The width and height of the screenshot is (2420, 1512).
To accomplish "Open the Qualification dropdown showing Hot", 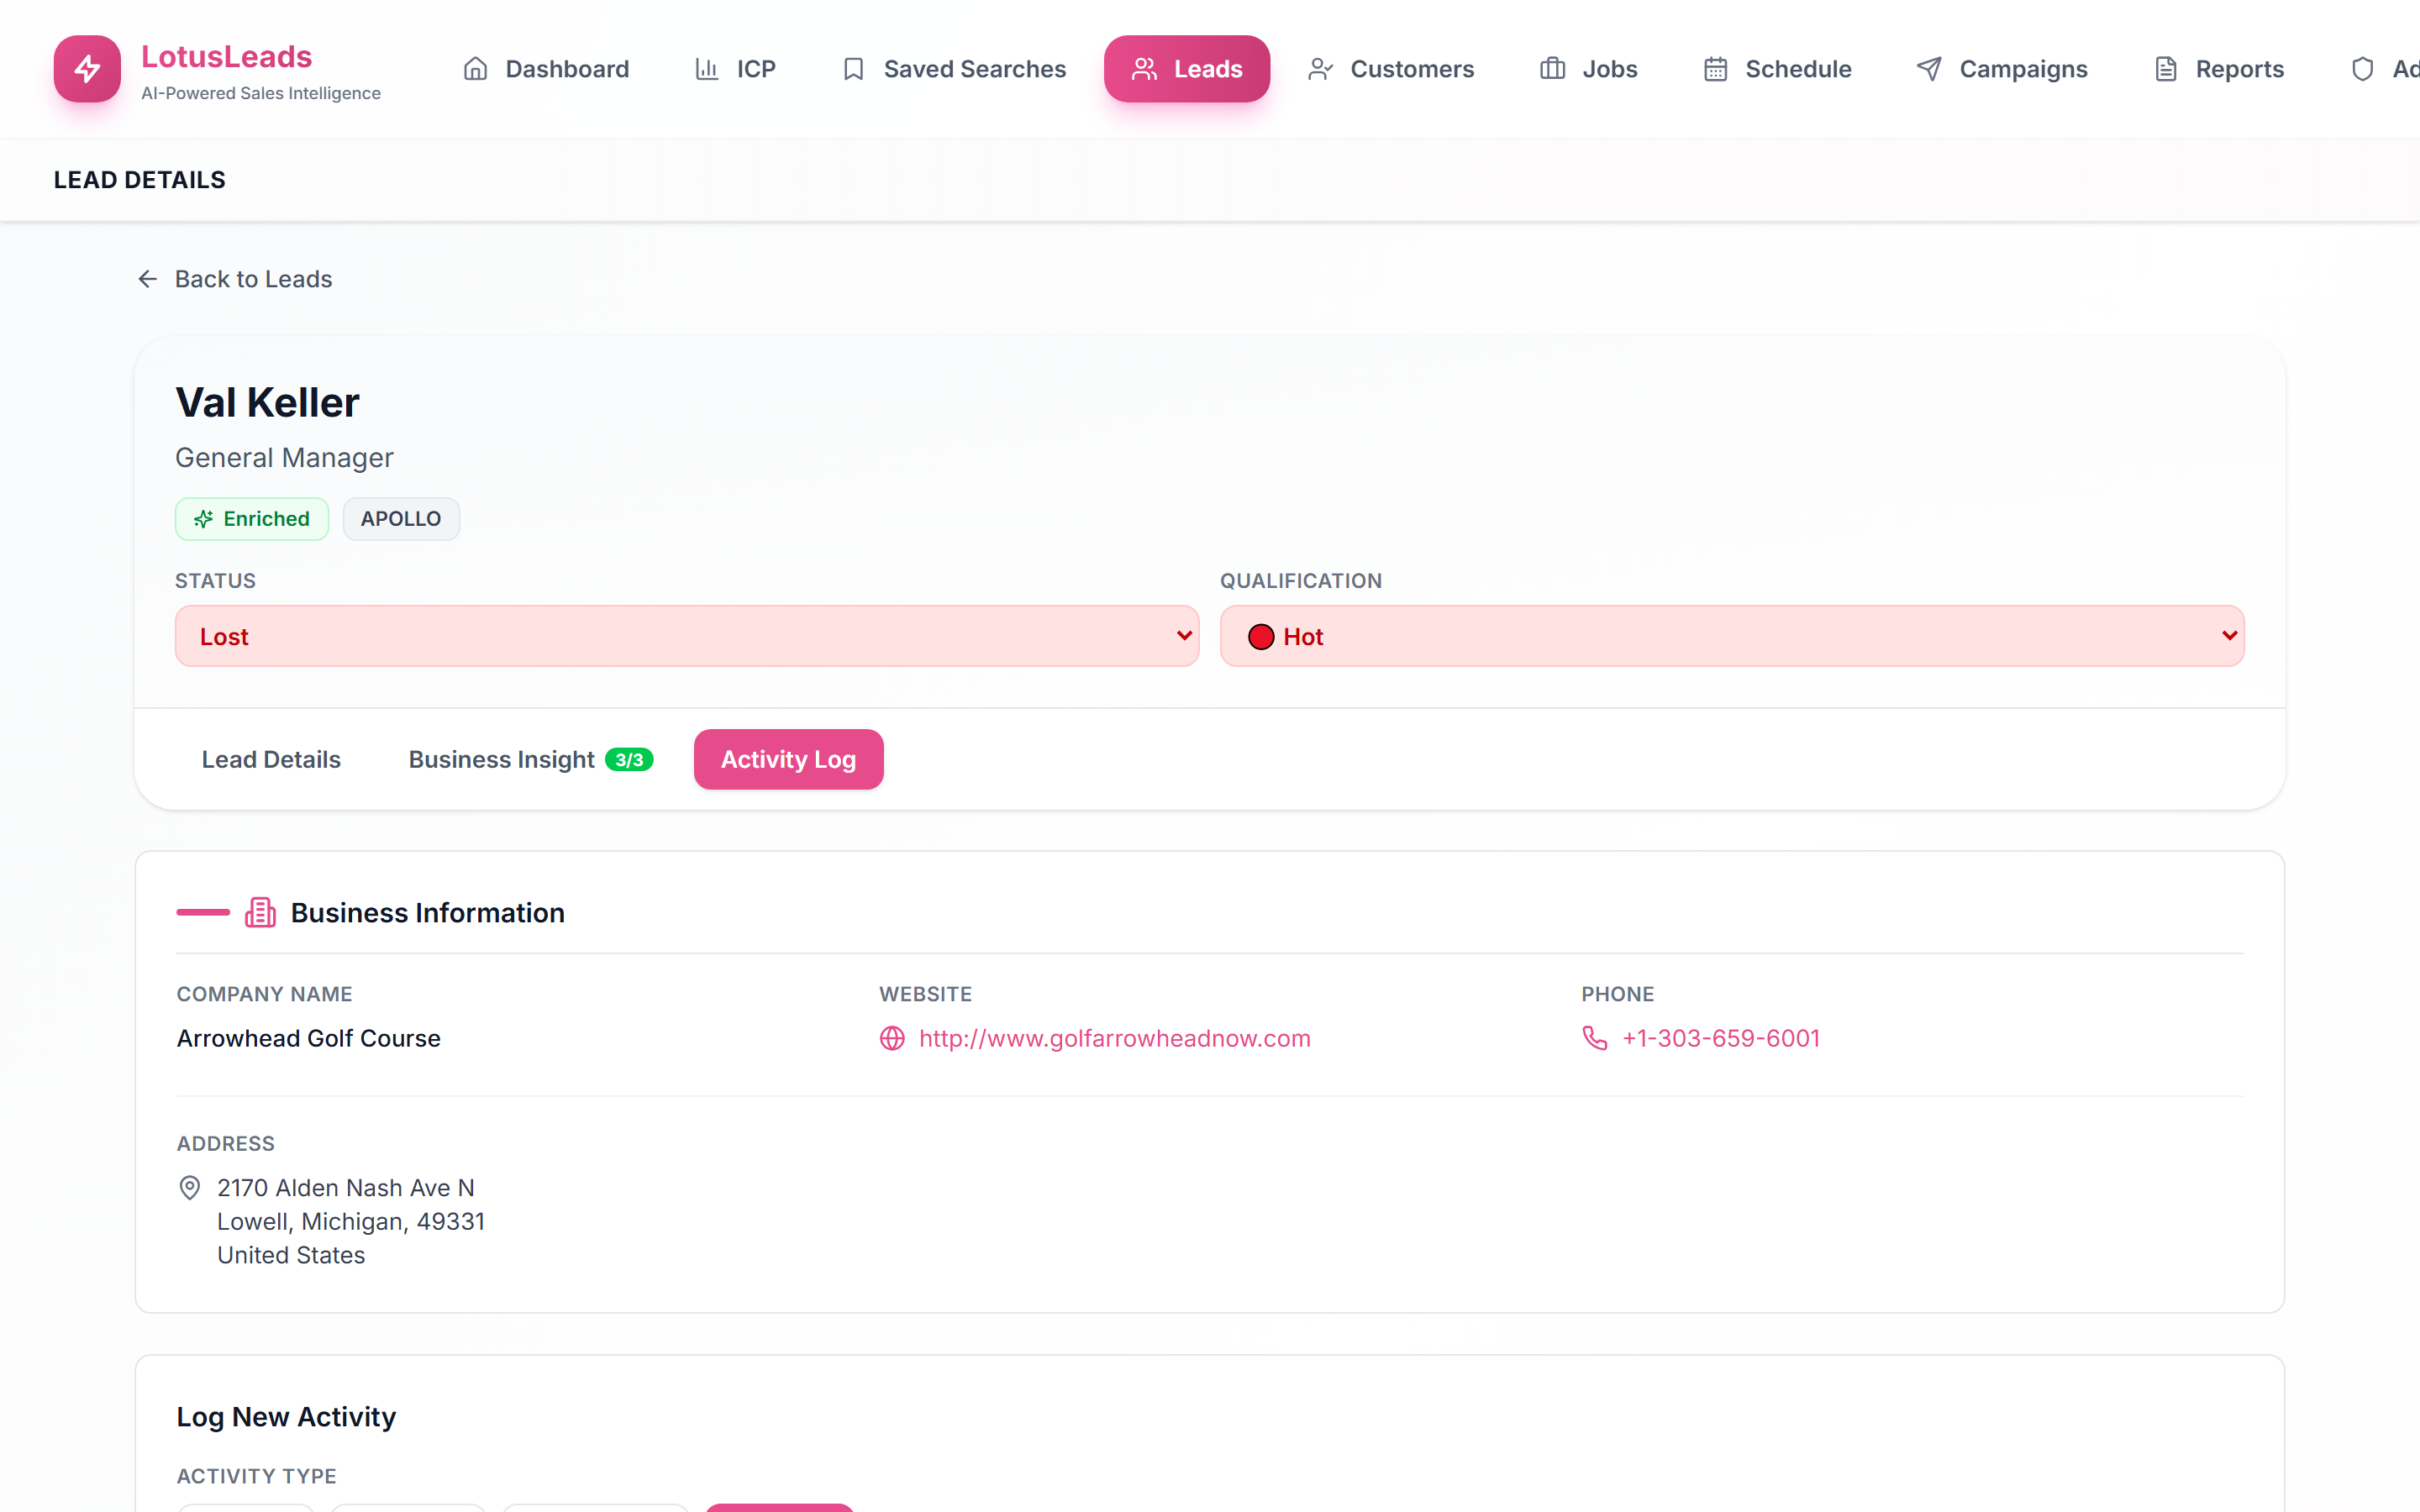I will tap(1732, 636).
